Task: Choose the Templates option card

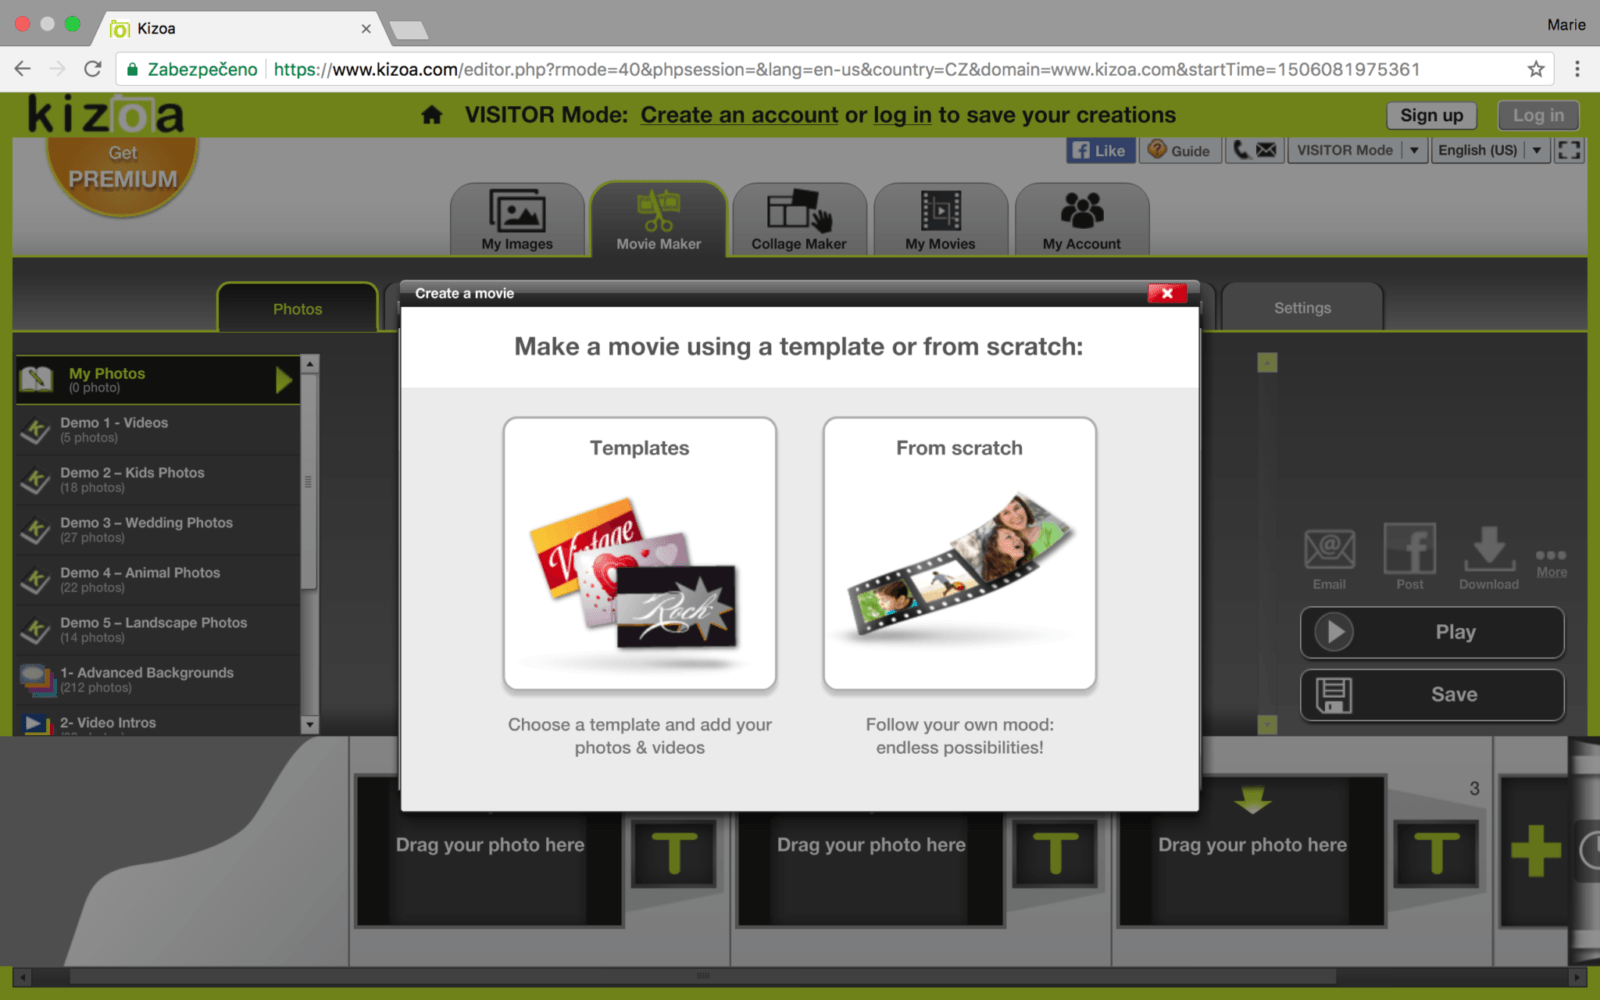Action: [640, 553]
